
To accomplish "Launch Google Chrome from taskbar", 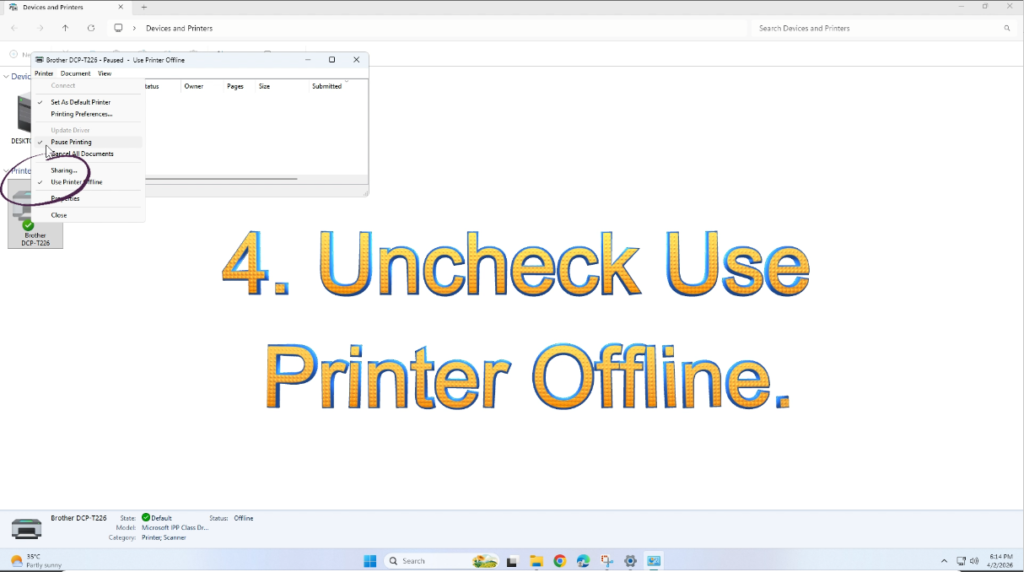I will point(560,561).
